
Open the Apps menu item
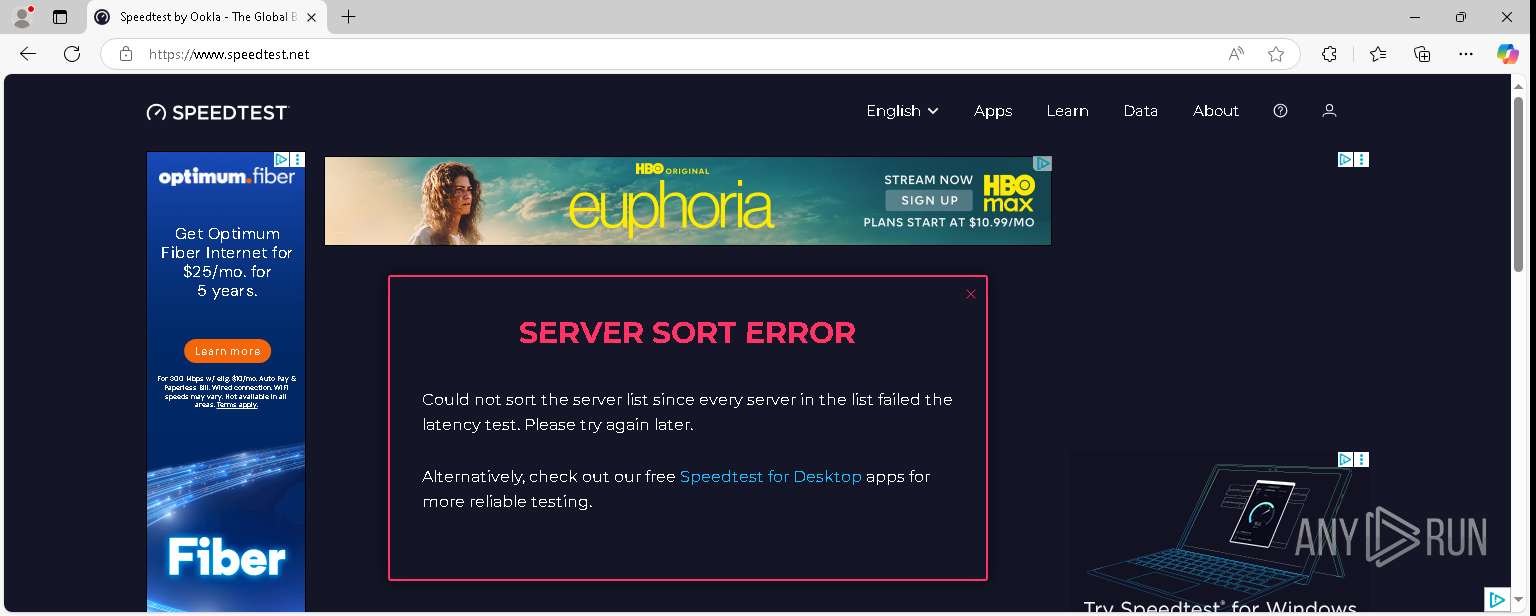(x=993, y=111)
